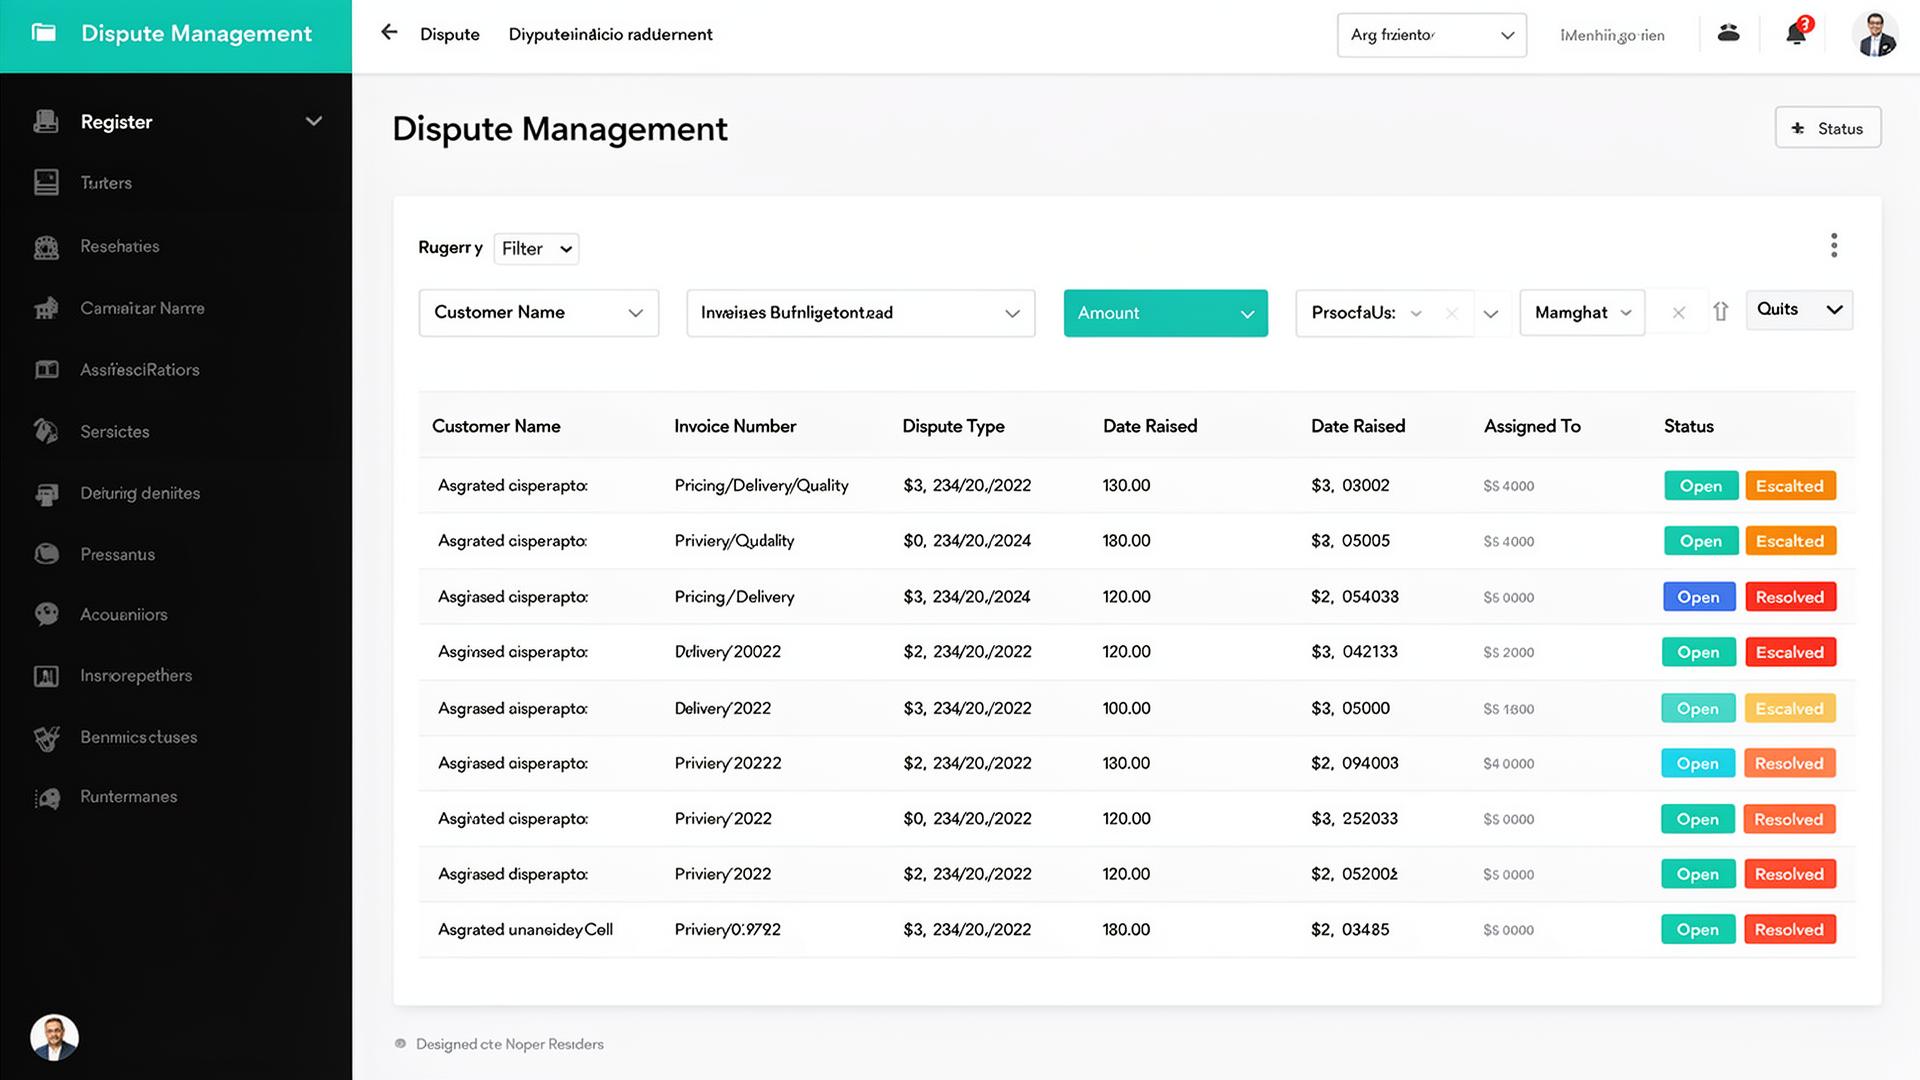1920x1080 pixels.
Task: Open the Invaises Bufnligetontead dropdown
Action: 861,313
